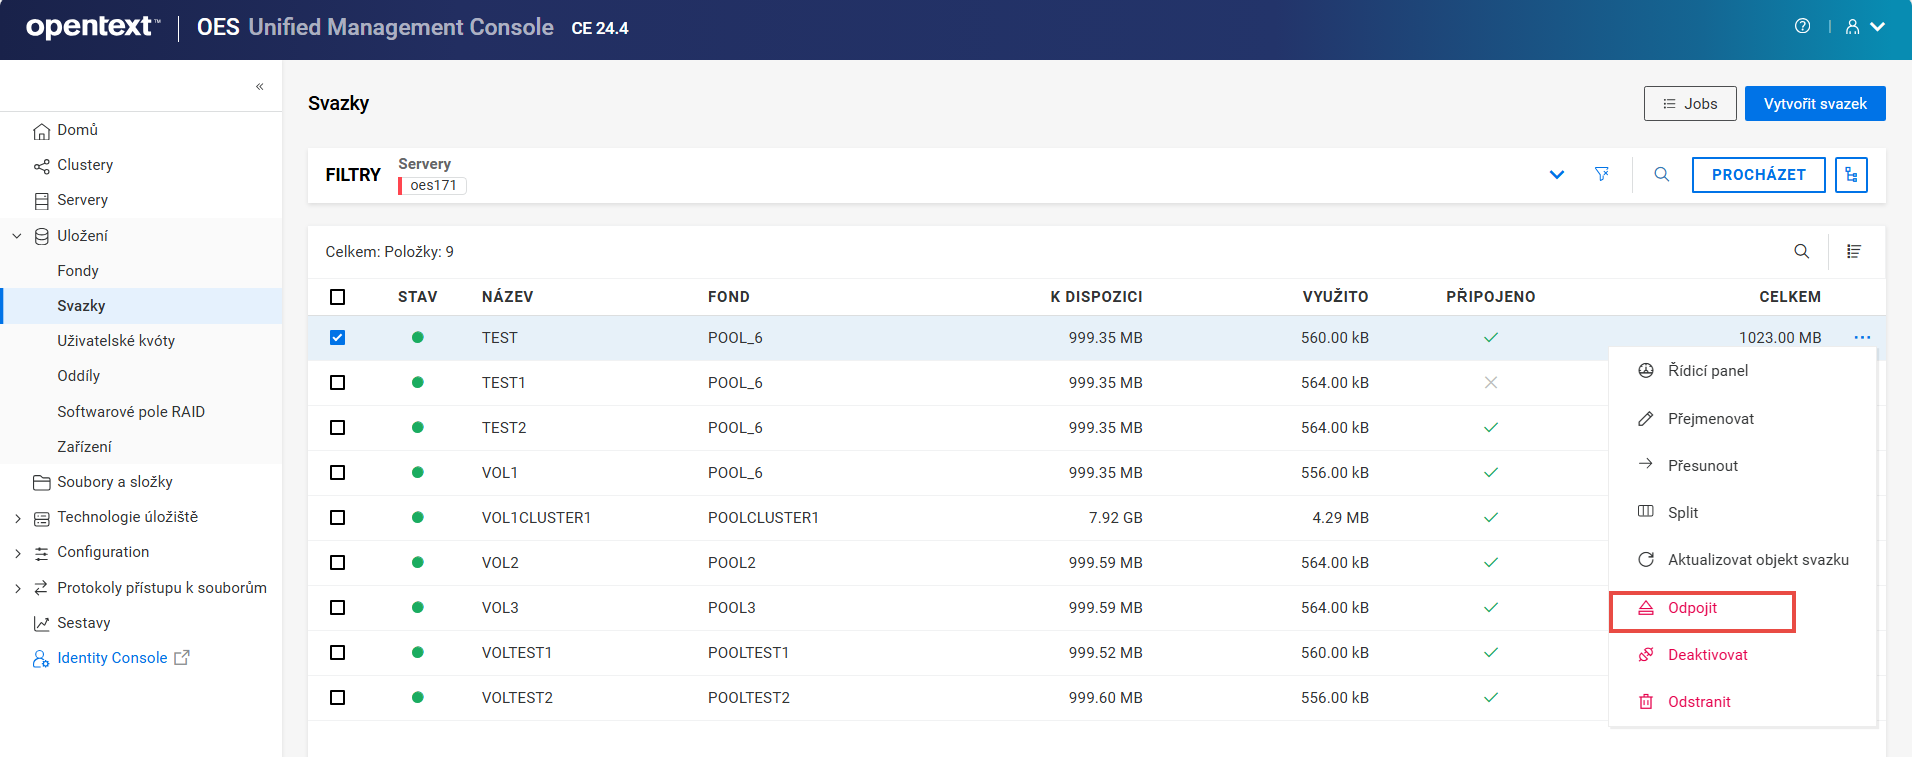Viewport: 1912px width, 757px height.
Task: Click the tree view icon beside PROCHÁZET
Action: tap(1851, 175)
